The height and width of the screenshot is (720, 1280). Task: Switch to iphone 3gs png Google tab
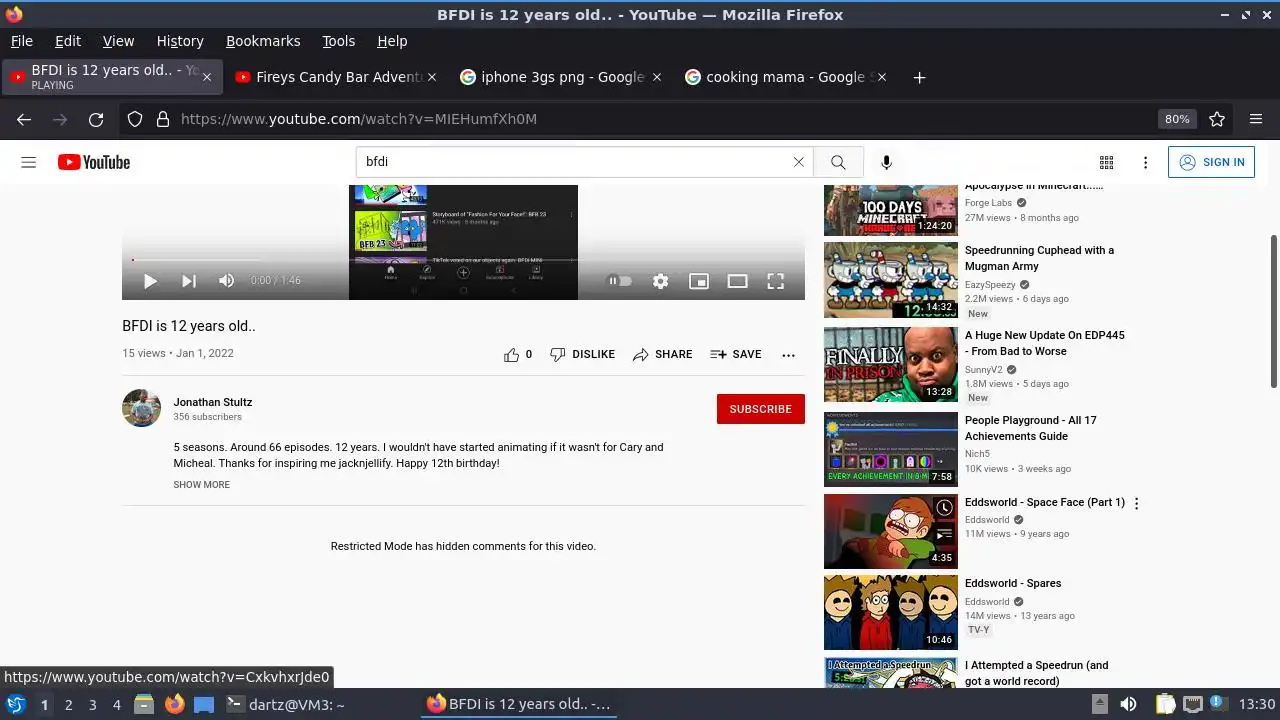click(563, 77)
